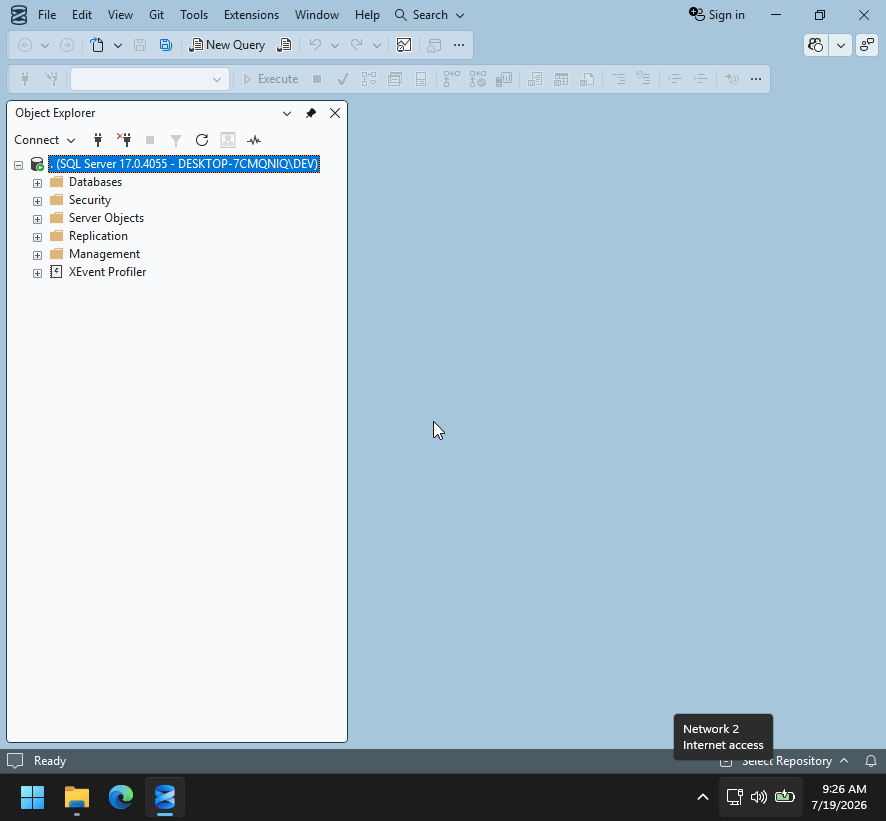Click the Connect Object Explorer plug icon
Viewport: 886px width, 821px height.
(98, 140)
